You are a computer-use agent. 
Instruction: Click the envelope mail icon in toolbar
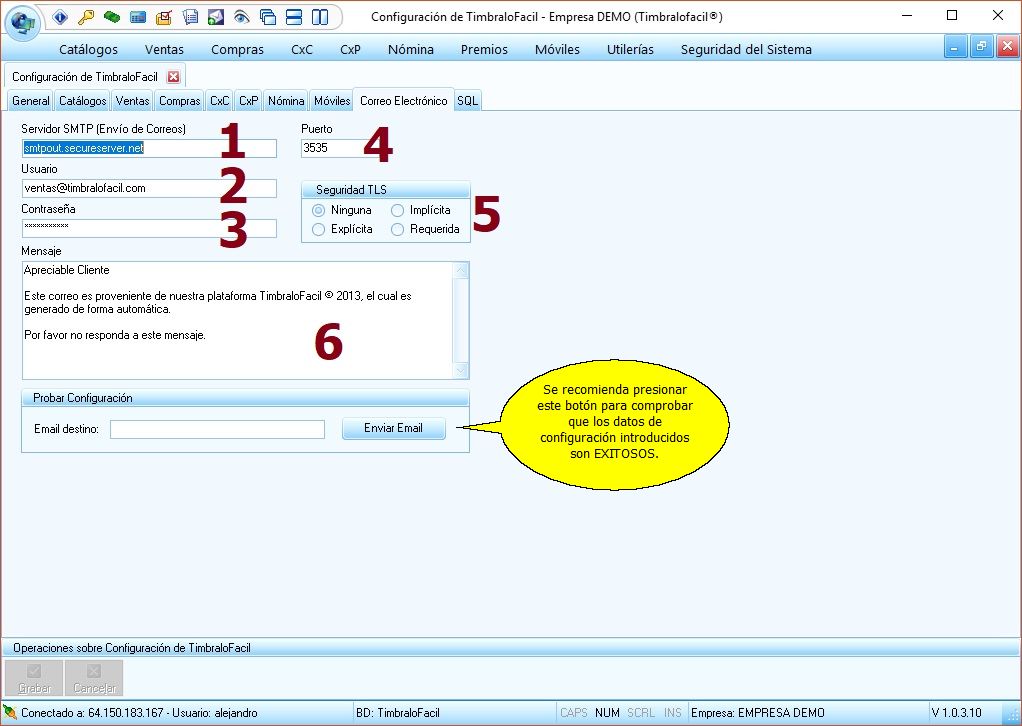tap(216, 17)
